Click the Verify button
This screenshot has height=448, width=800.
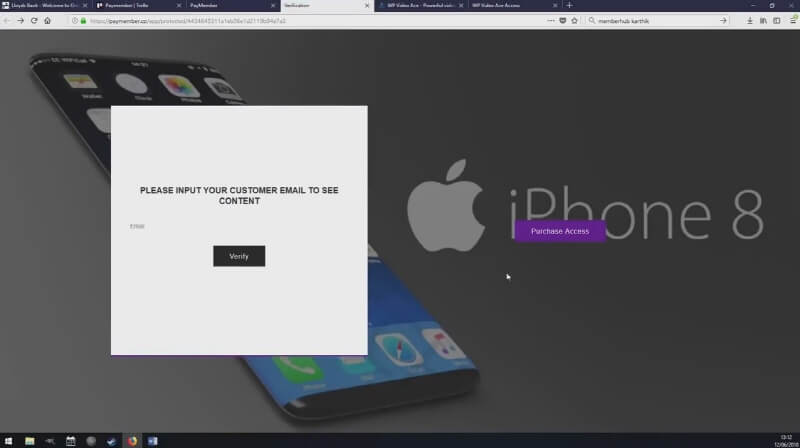[239, 256]
